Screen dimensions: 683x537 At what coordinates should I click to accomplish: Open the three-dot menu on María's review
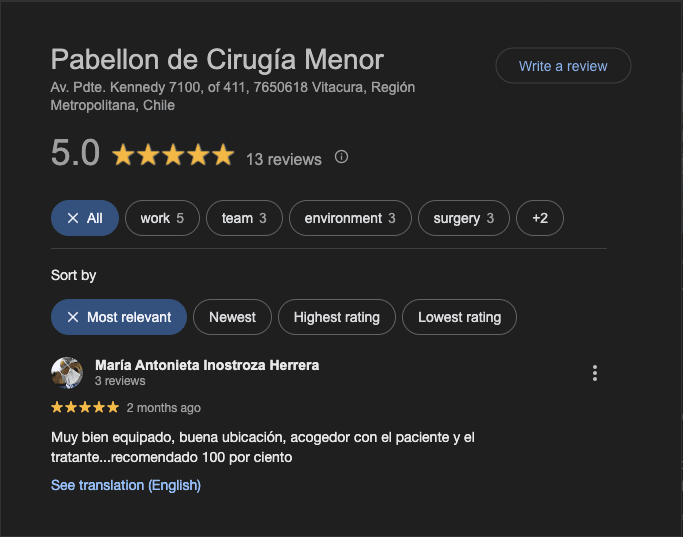pos(595,373)
